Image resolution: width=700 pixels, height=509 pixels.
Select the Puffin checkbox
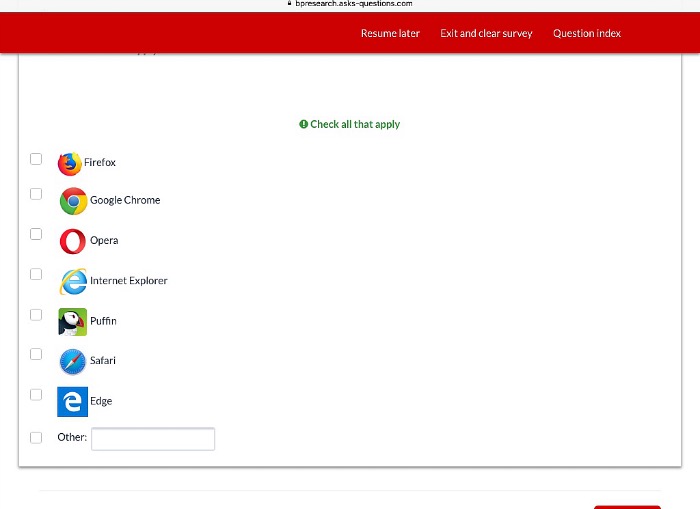tap(36, 315)
